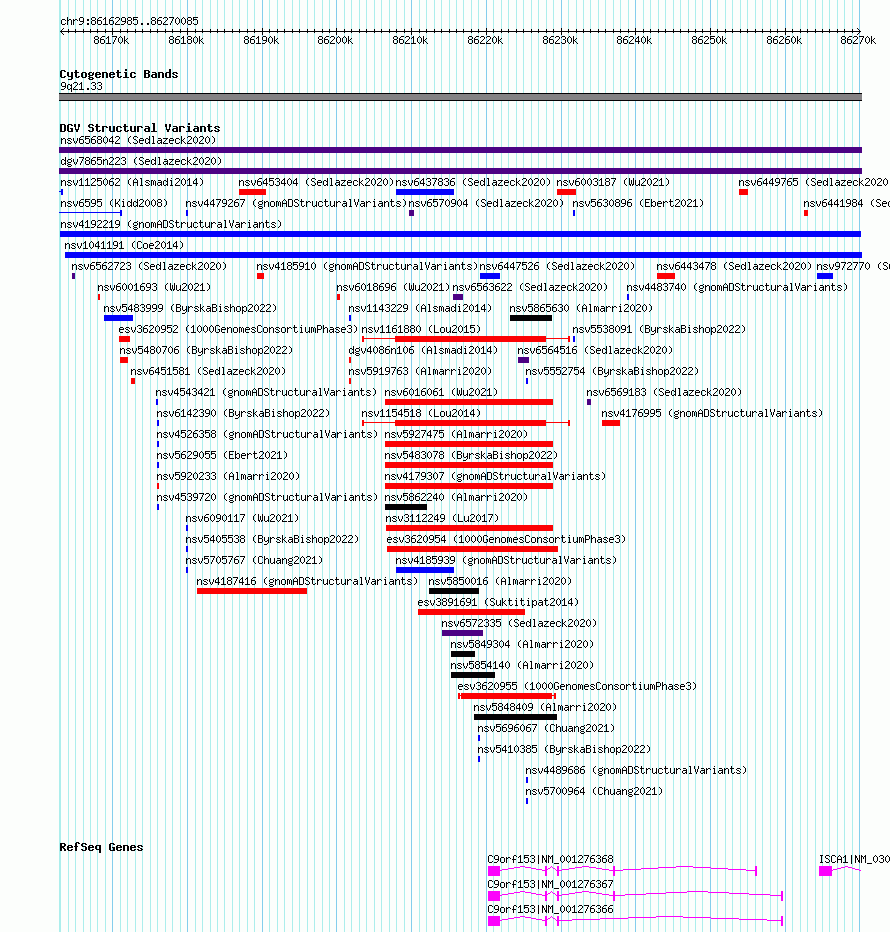This screenshot has width=890, height=932.
Task: Click the red bar under nsv6443478
Action: coord(665,276)
